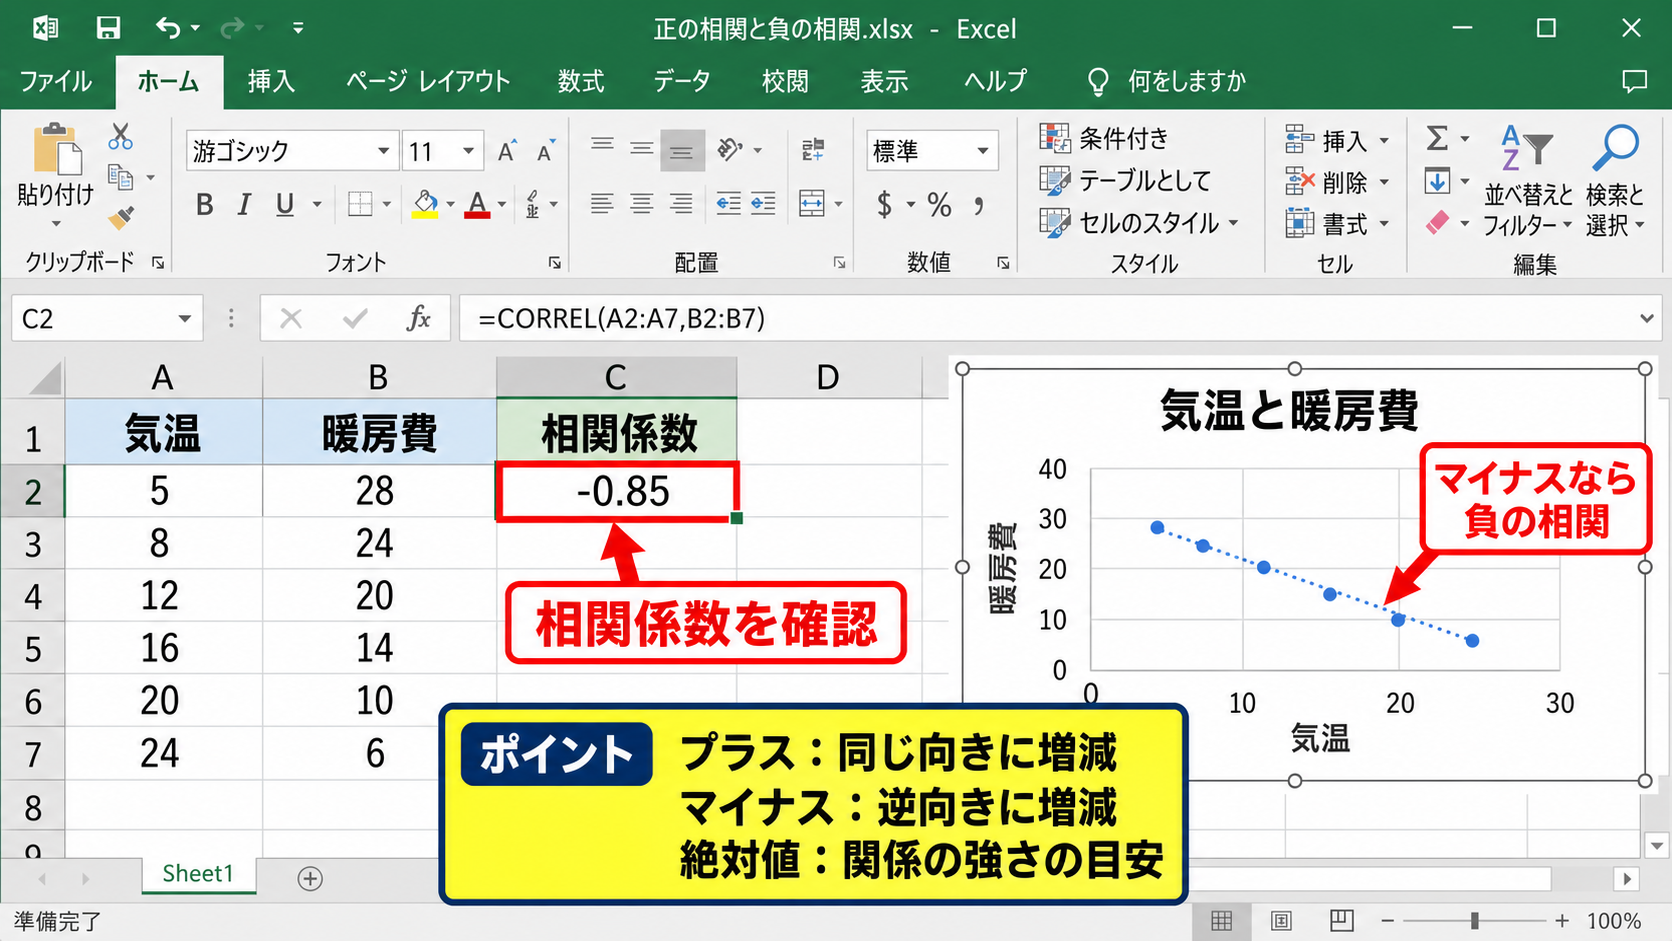Click the orientation text angle icon
This screenshot has width=1672, height=941.
tap(730, 150)
